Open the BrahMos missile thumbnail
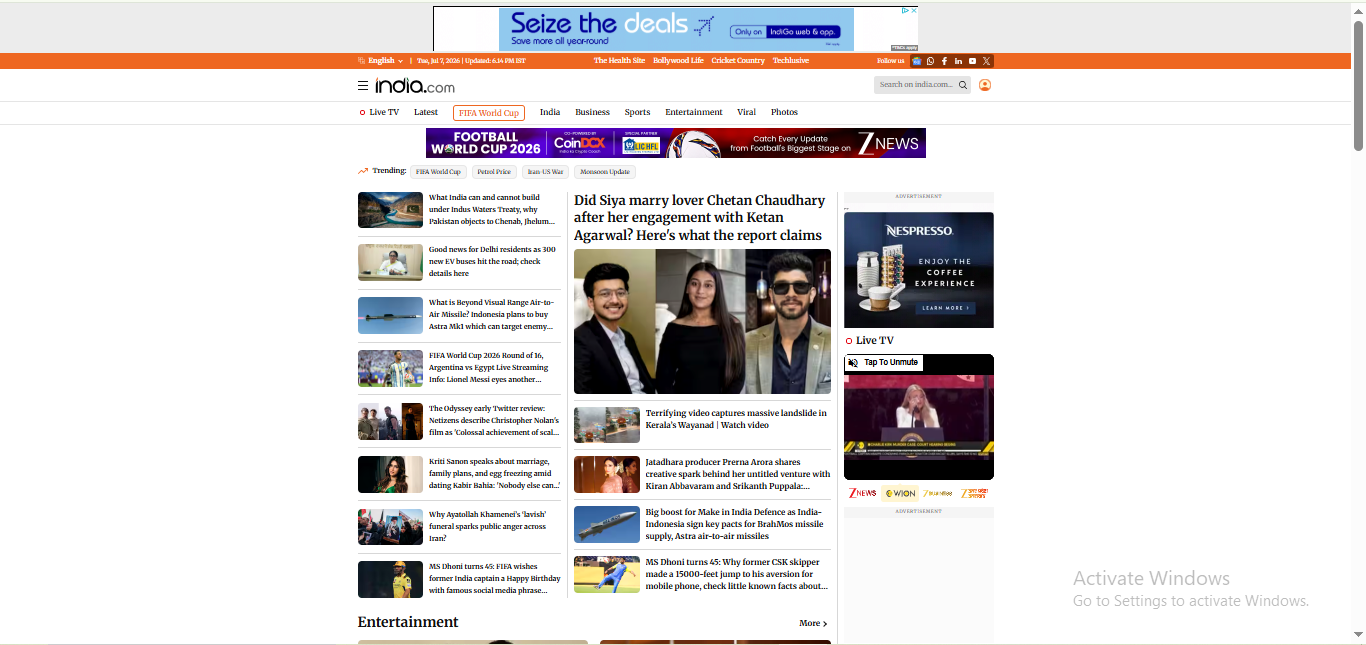This screenshot has width=1366, height=645. (607, 524)
